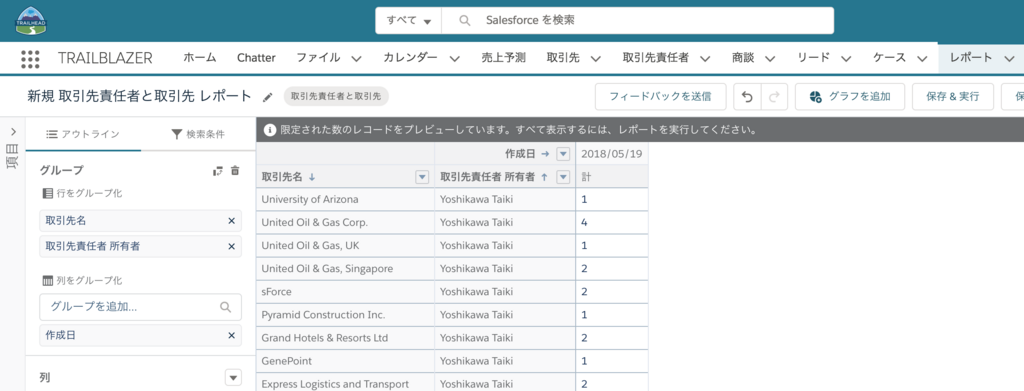This screenshot has width=1024, height=391.
Task: Open the ケース tab dropdown chevron
Action: 922,58
